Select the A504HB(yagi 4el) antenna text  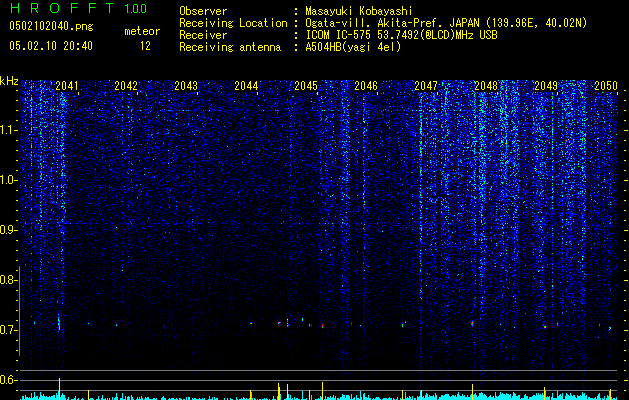353,47
